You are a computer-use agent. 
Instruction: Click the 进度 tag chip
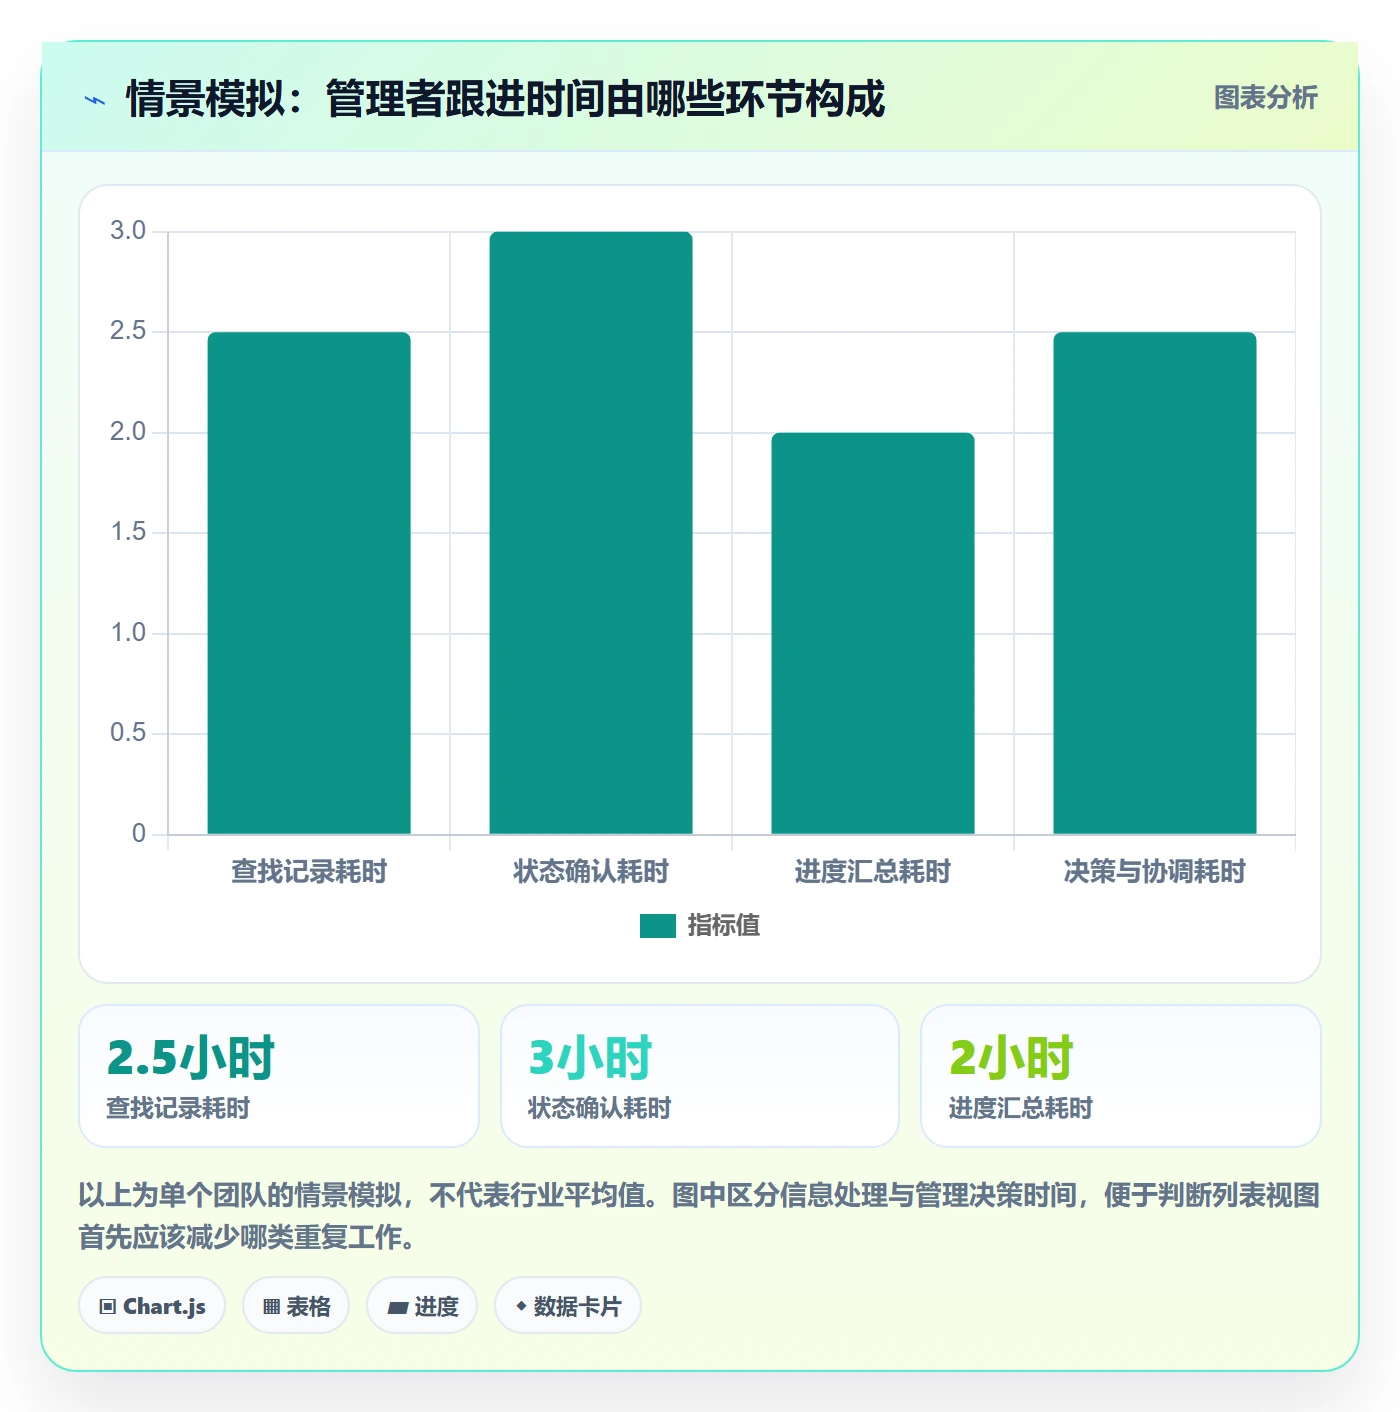[422, 1306]
